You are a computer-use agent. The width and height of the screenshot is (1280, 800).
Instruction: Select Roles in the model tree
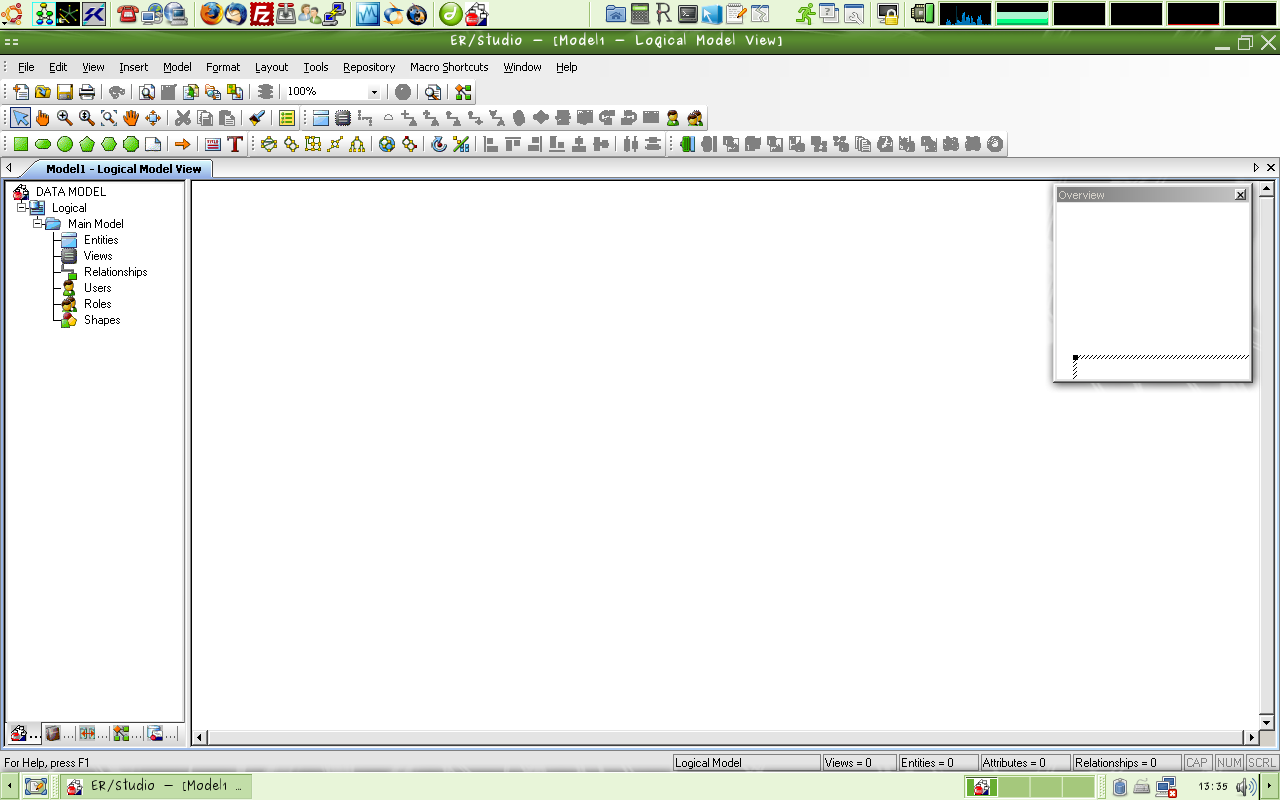click(97, 304)
